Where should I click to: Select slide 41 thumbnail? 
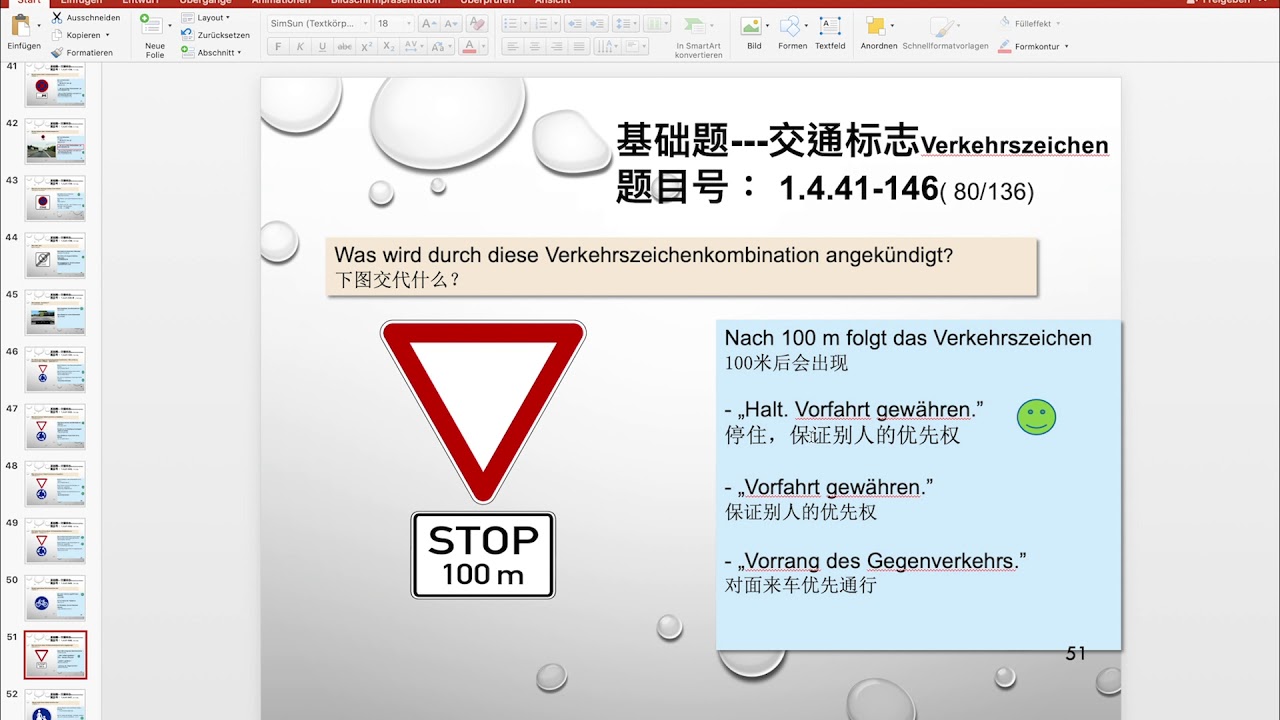click(x=55, y=85)
